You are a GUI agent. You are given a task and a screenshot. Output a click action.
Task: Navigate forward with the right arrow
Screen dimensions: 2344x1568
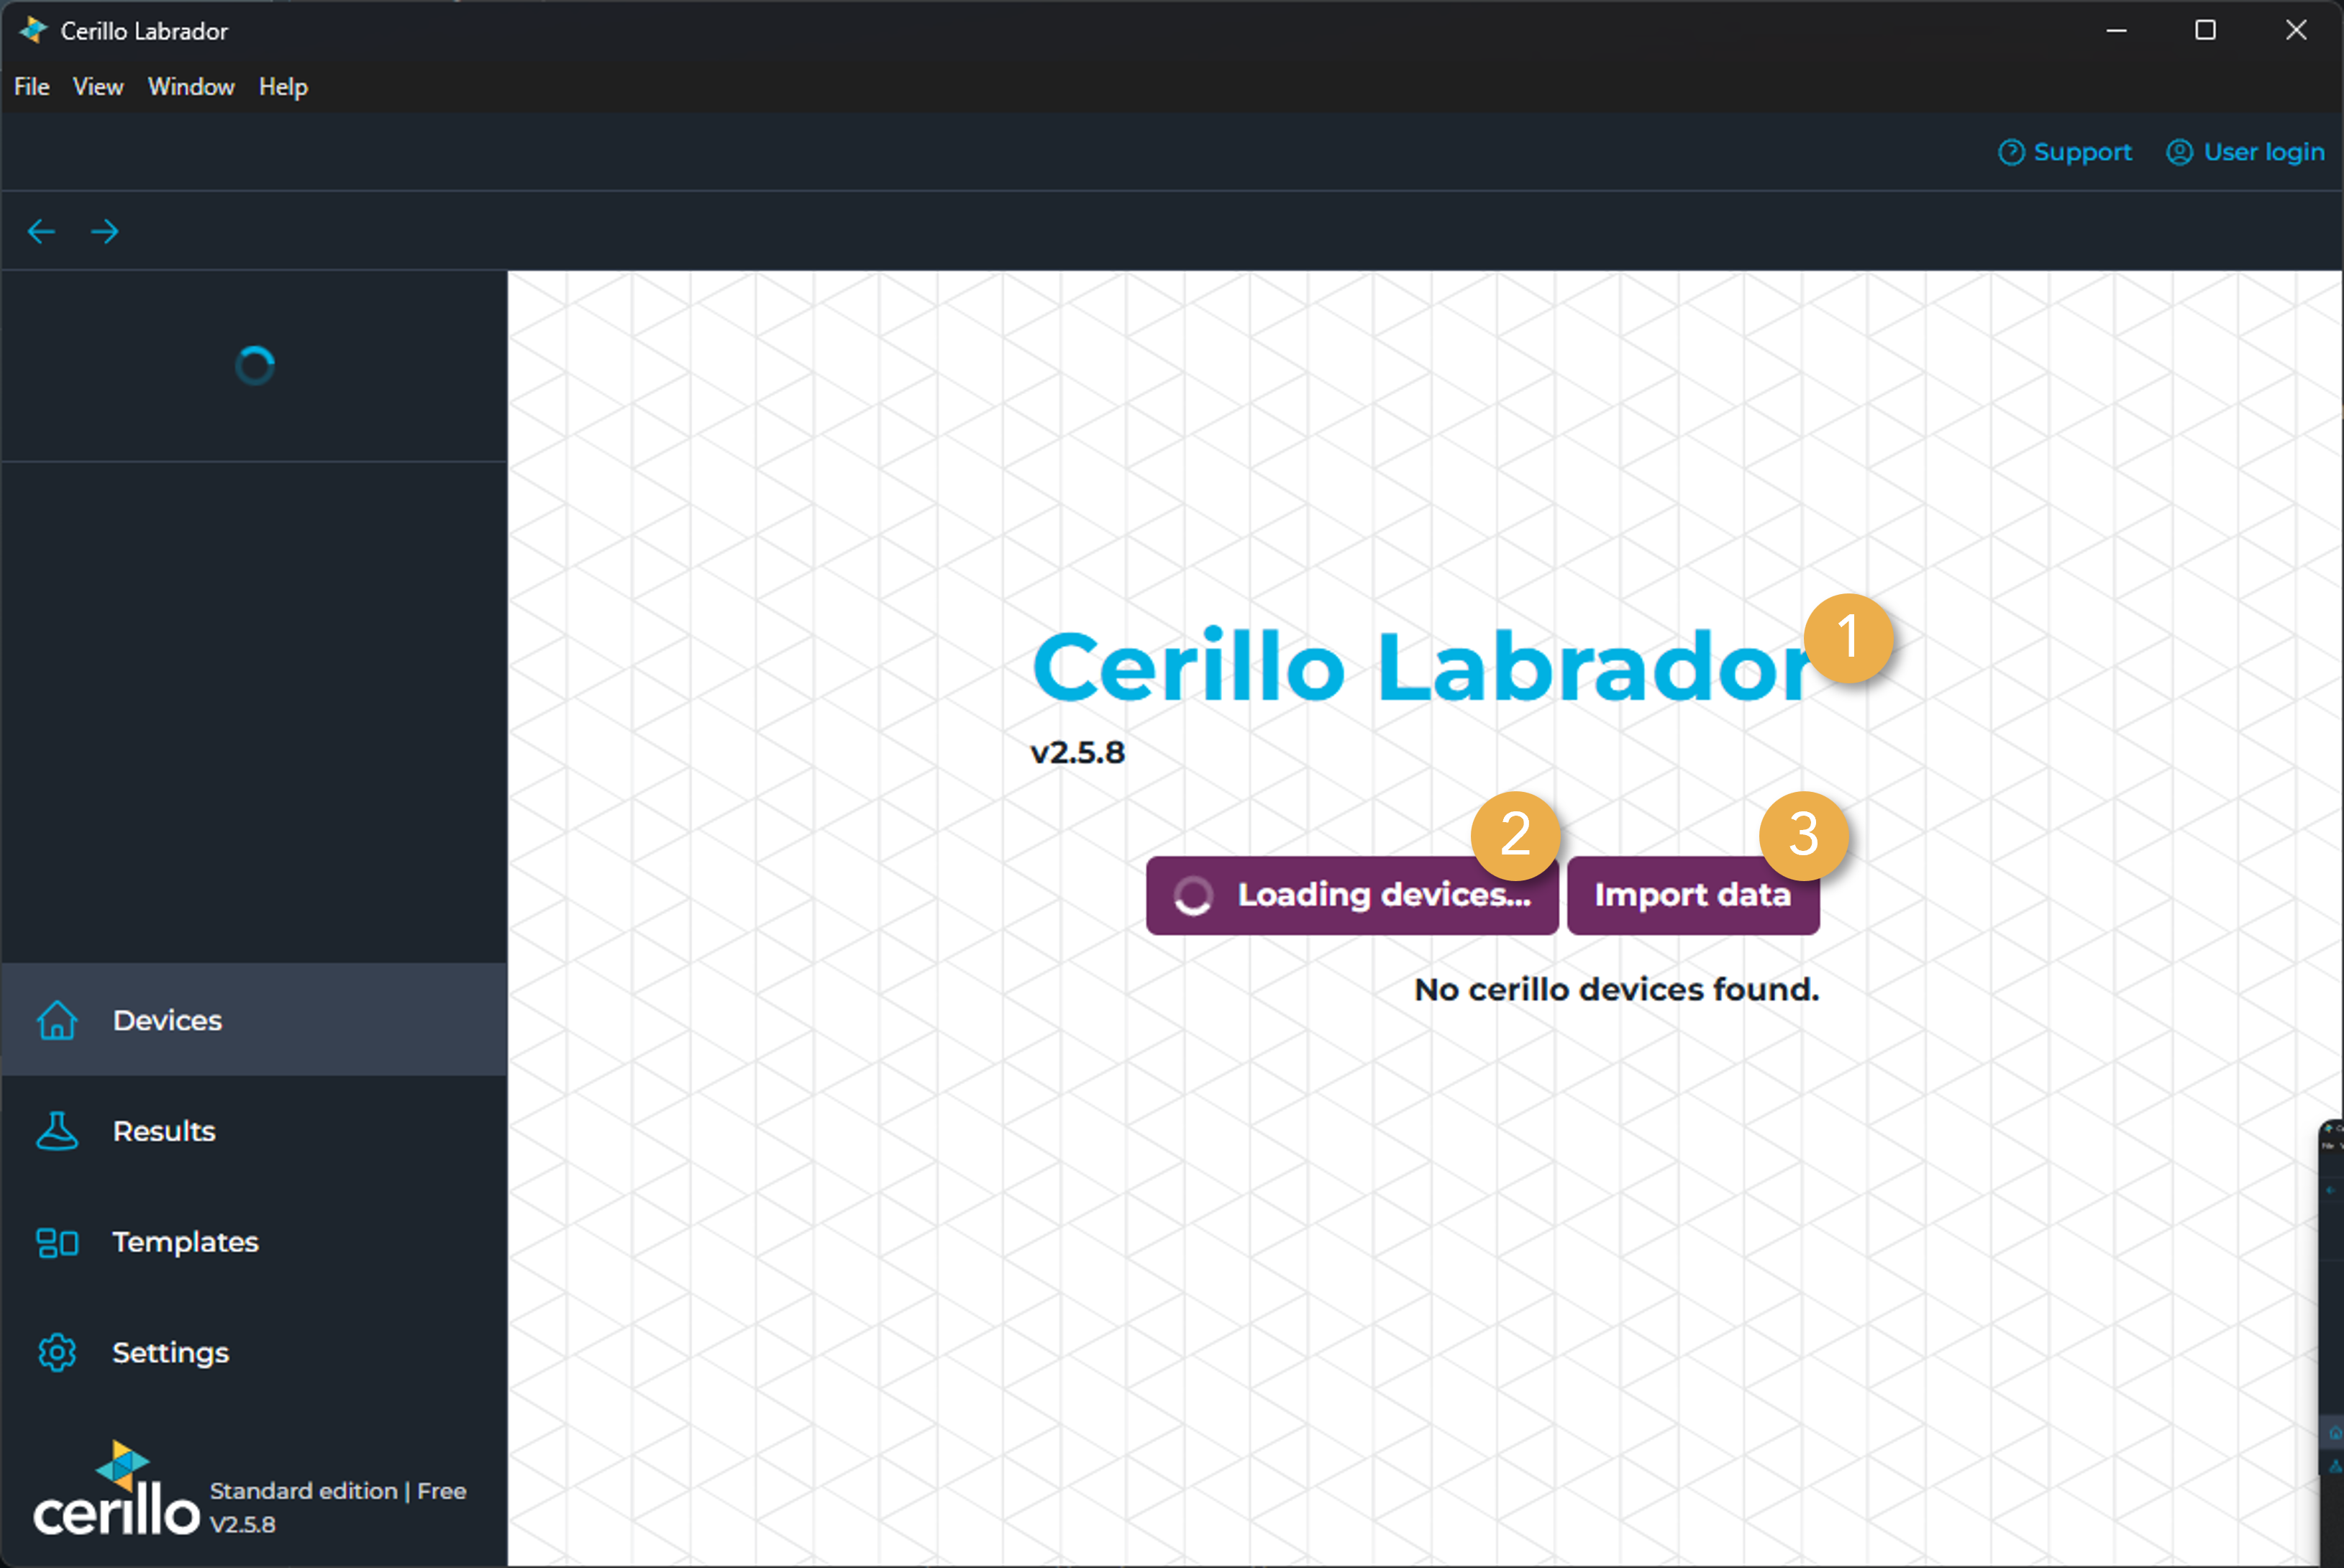pyautogui.click(x=105, y=232)
